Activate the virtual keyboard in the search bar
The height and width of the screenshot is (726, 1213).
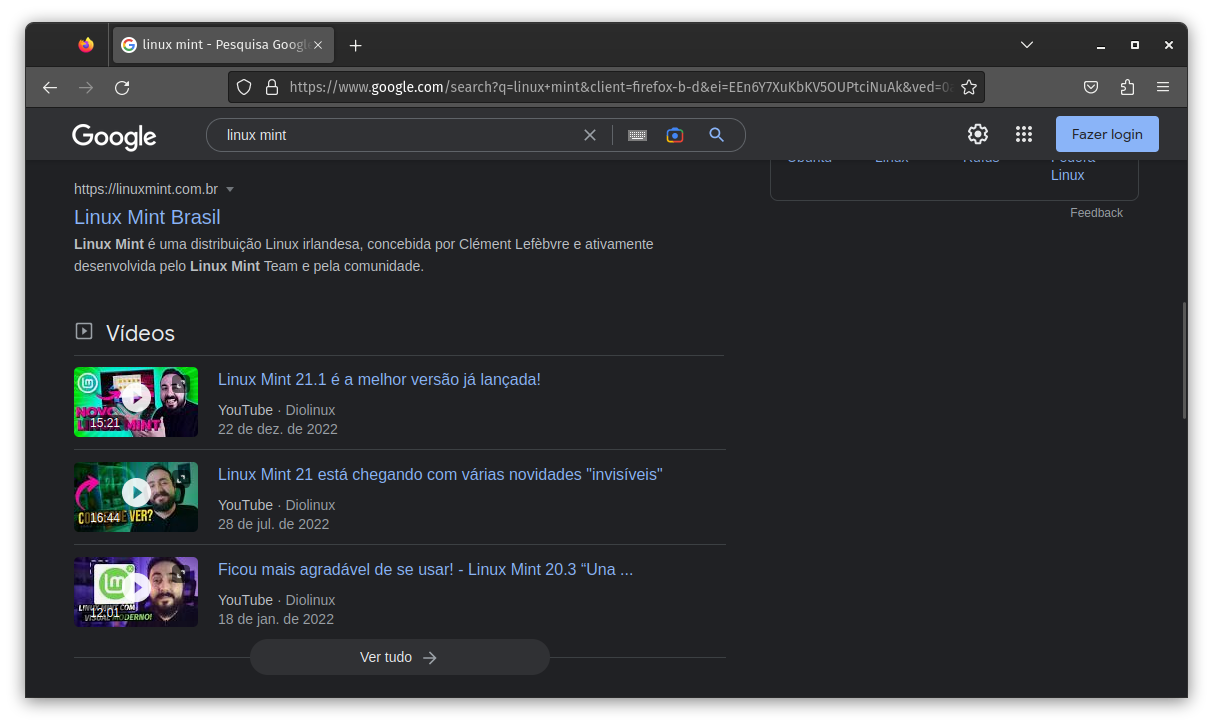[x=637, y=134]
